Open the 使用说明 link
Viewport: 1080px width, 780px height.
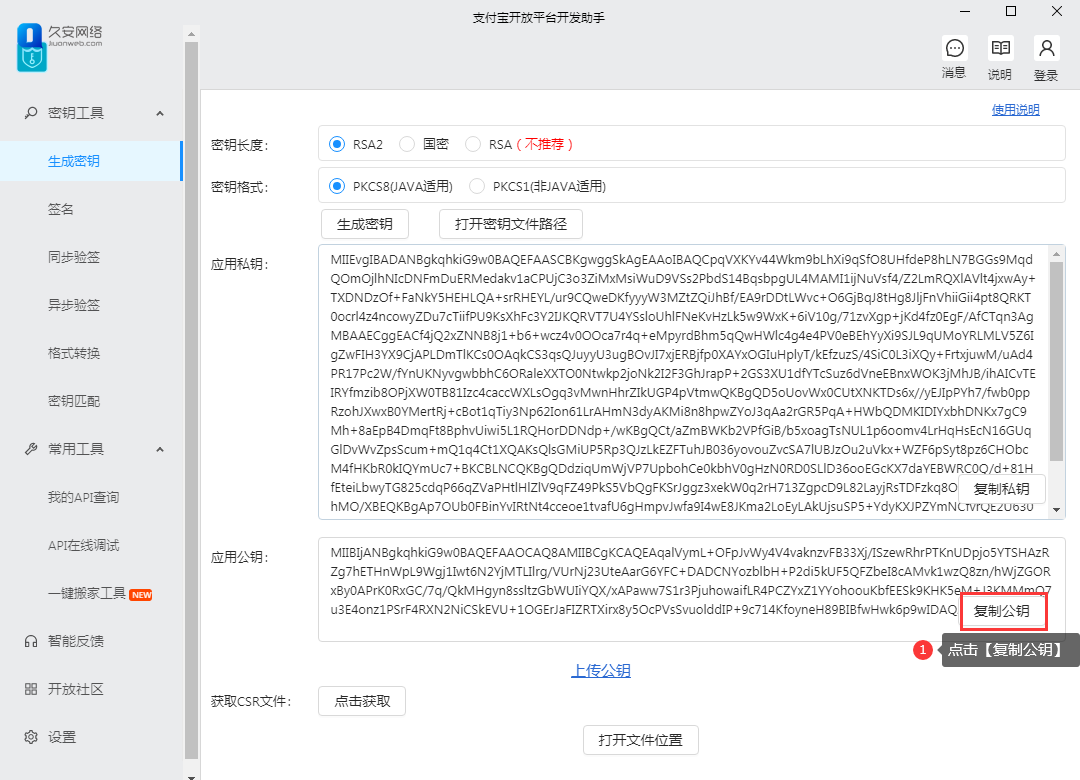(1015, 110)
